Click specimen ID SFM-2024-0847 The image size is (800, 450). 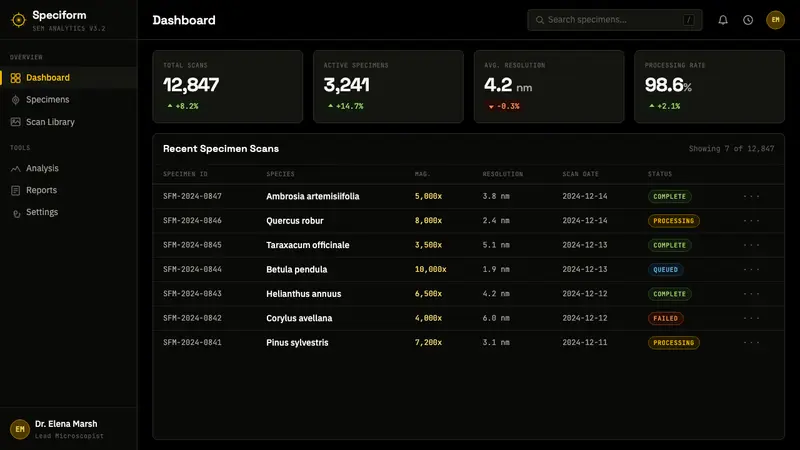[x=192, y=196]
